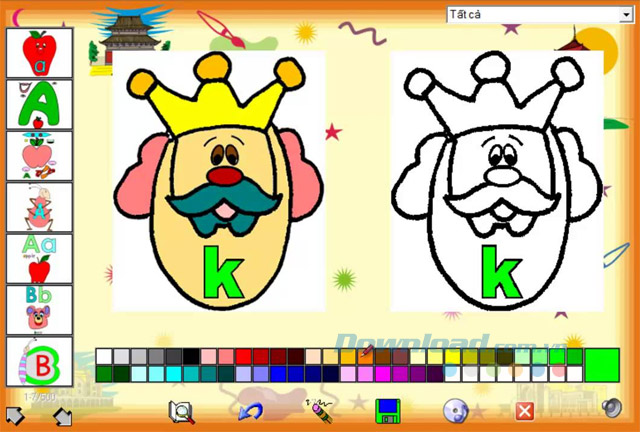This screenshot has width=640, height=432.
Task: Fill the nose in the uncolored picture
Action: [502, 176]
